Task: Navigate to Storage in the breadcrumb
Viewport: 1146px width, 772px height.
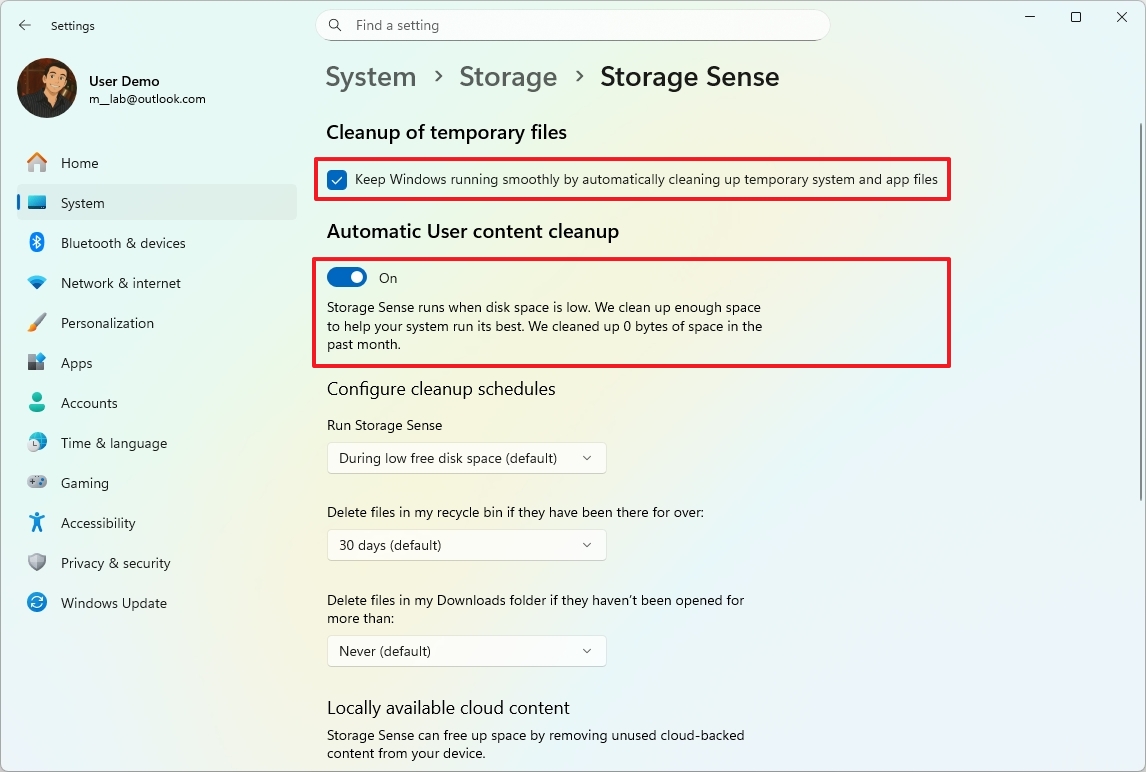Action: (x=508, y=77)
